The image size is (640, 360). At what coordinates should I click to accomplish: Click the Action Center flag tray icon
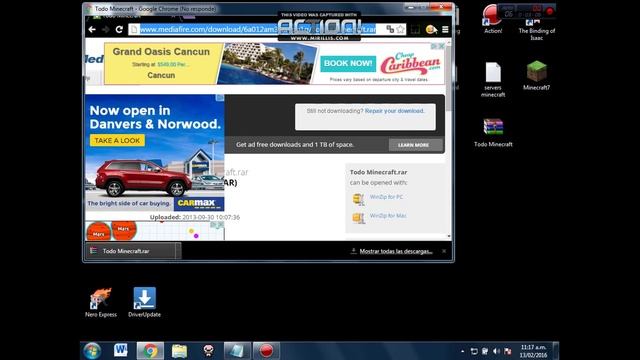pyautogui.click(x=508, y=351)
